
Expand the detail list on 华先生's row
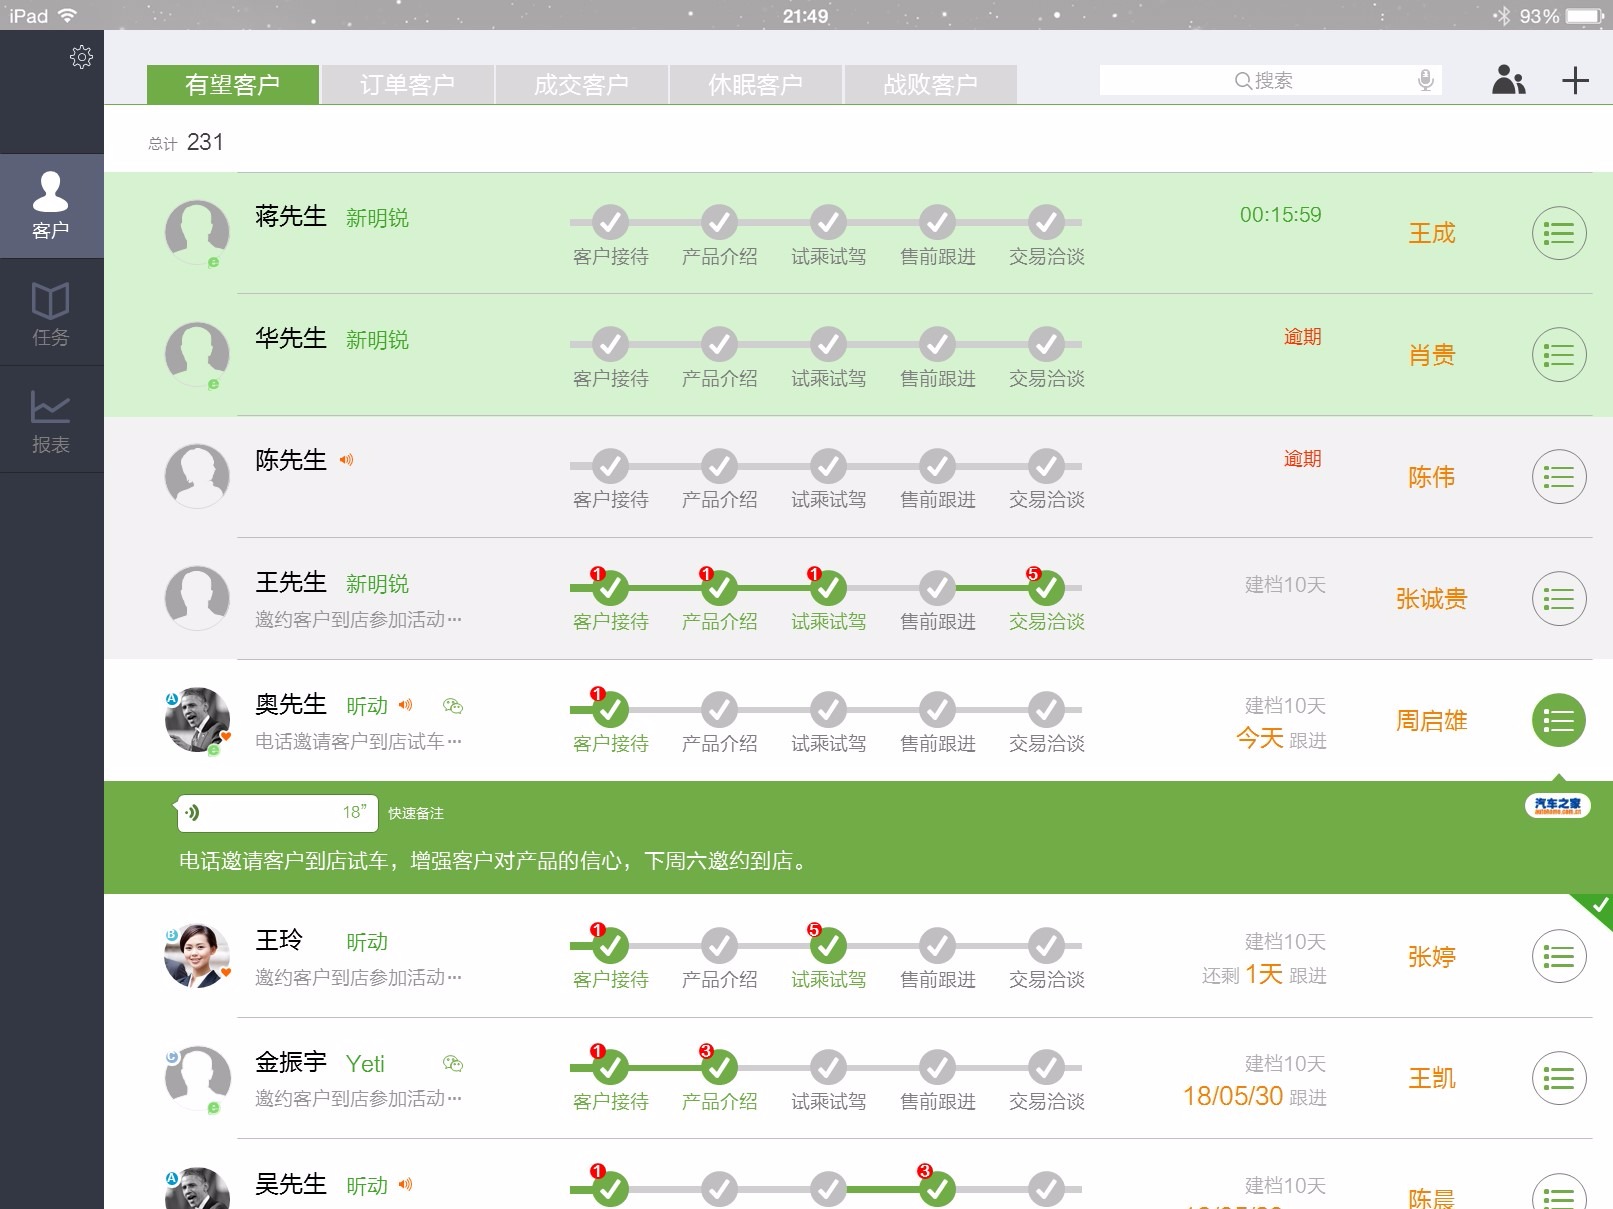point(1558,355)
